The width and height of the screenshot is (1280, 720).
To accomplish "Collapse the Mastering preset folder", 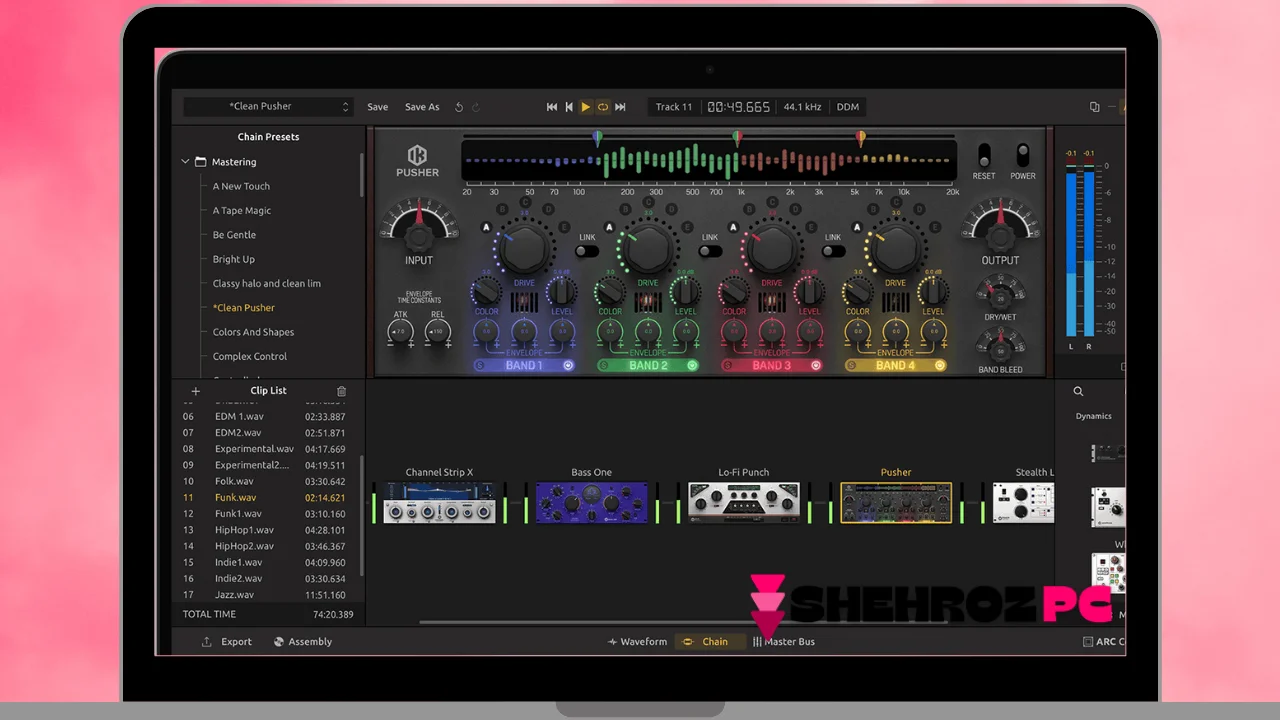I will coord(185,162).
